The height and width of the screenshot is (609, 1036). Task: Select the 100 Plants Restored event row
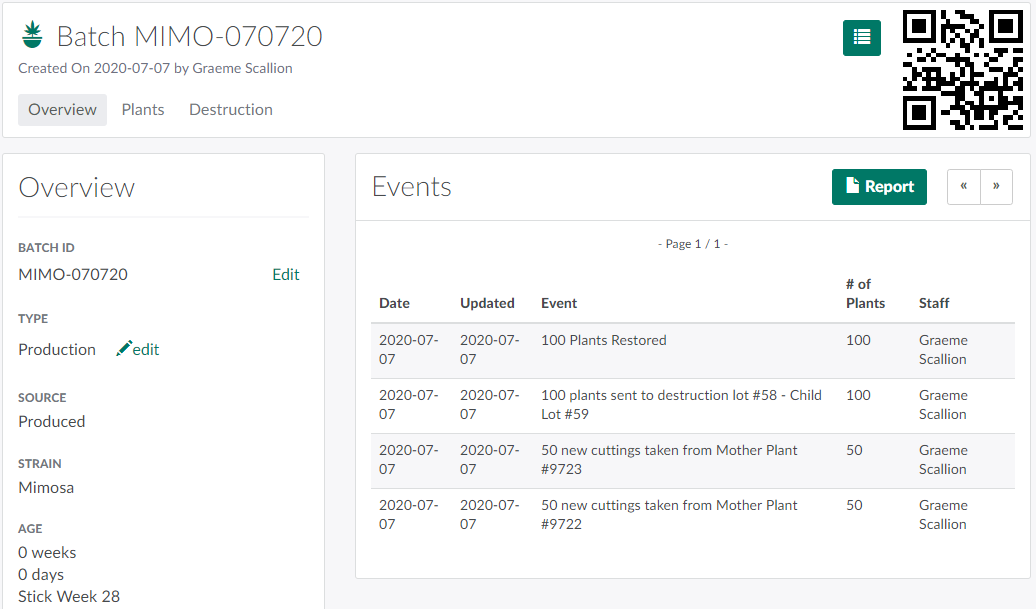[x=603, y=341]
